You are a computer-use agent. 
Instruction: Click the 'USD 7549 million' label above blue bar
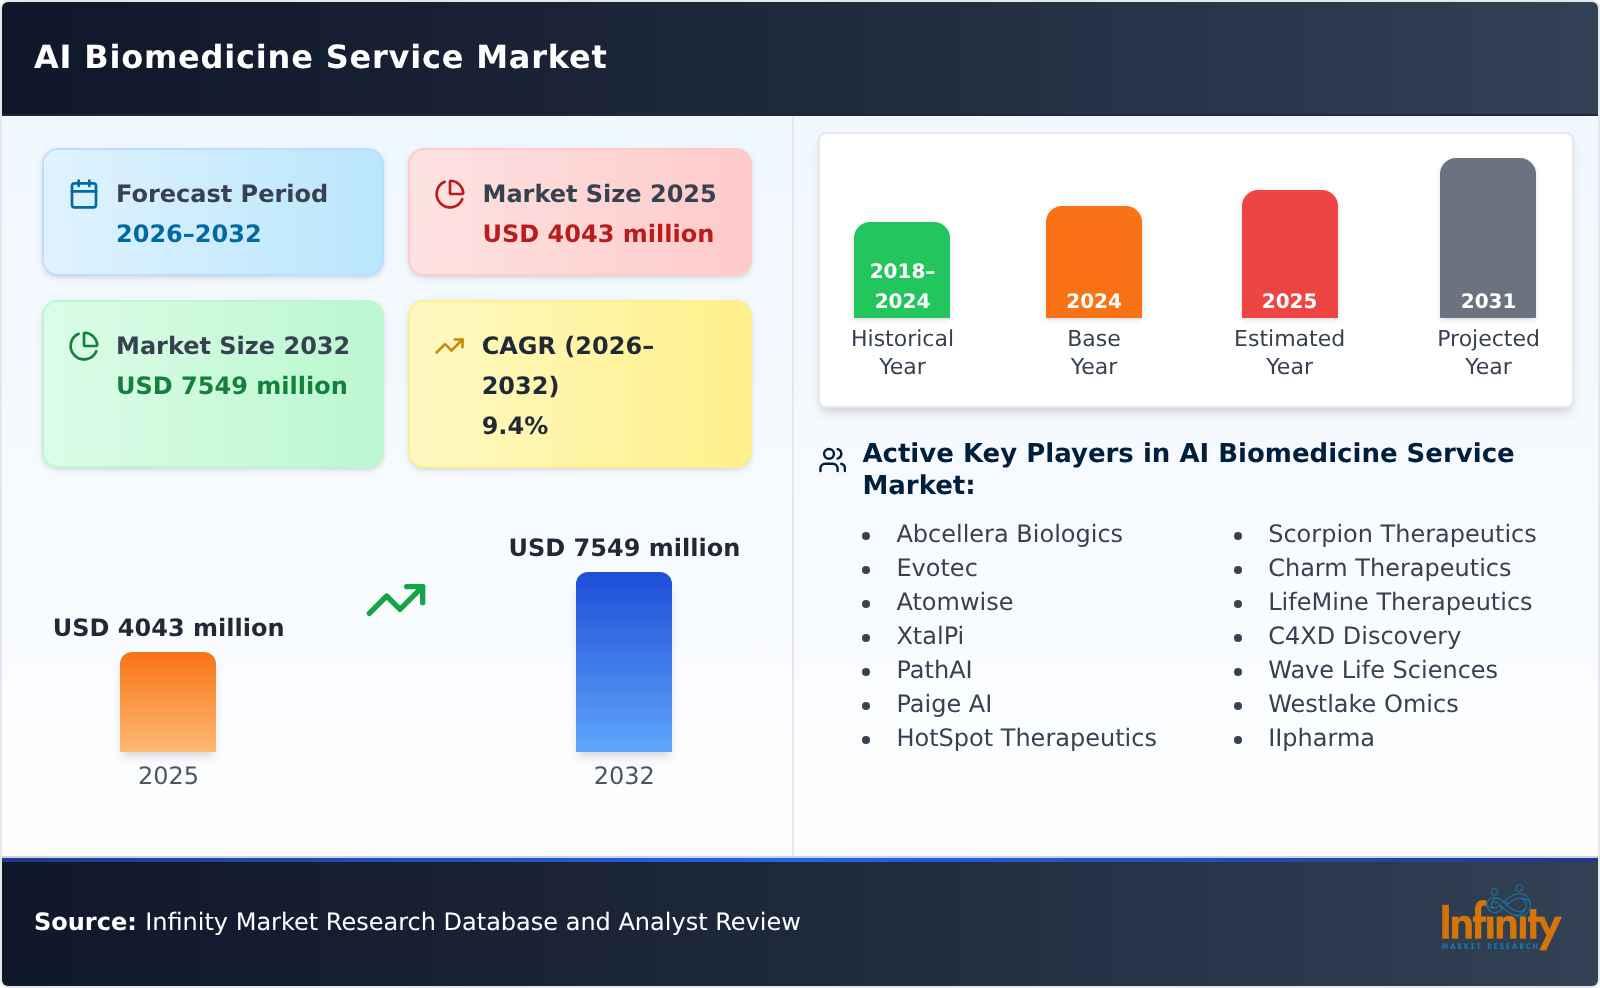(x=625, y=548)
